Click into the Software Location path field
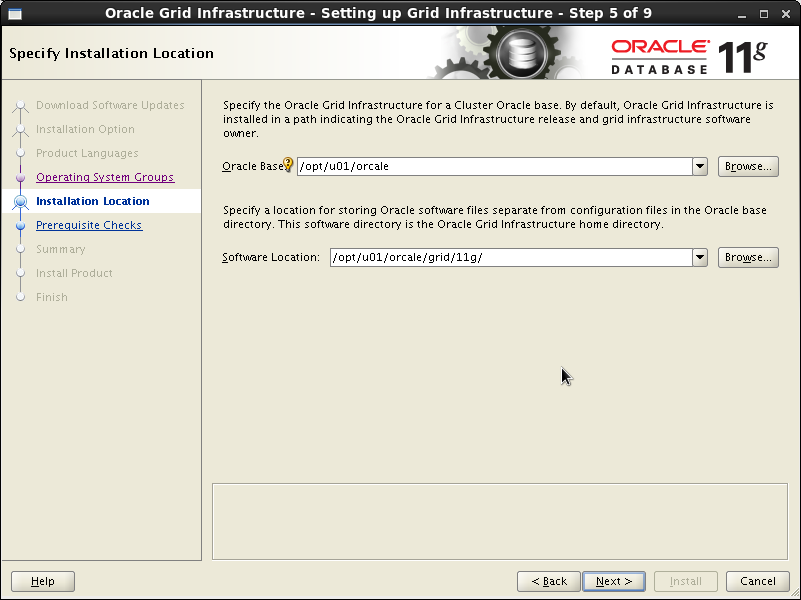801x600 pixels. point(511,257)
